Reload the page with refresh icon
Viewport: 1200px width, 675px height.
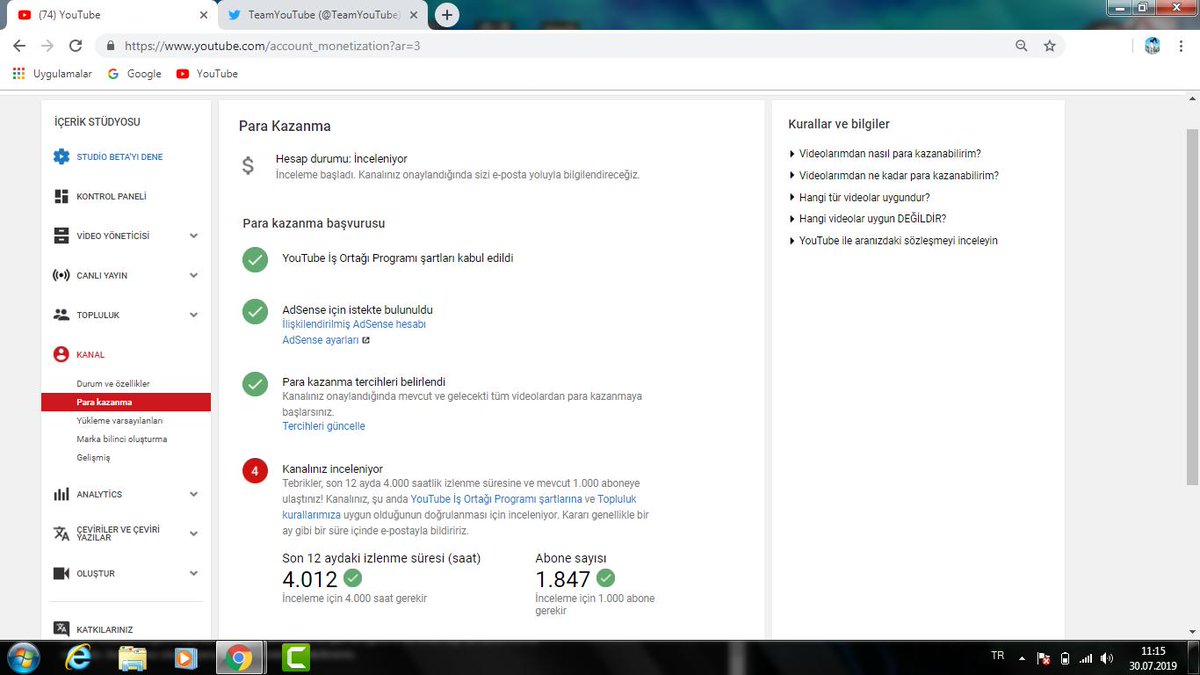75,46
